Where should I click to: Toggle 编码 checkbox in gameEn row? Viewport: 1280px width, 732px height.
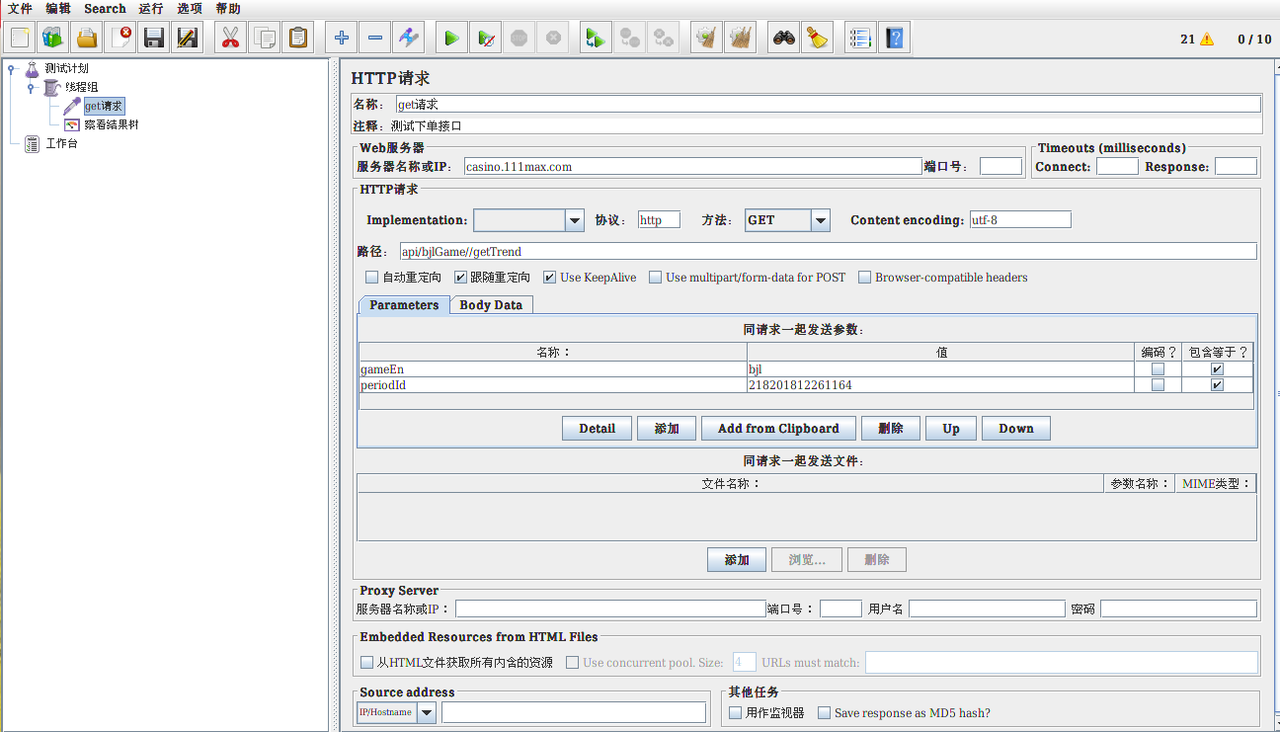(x=1158, y=369)
